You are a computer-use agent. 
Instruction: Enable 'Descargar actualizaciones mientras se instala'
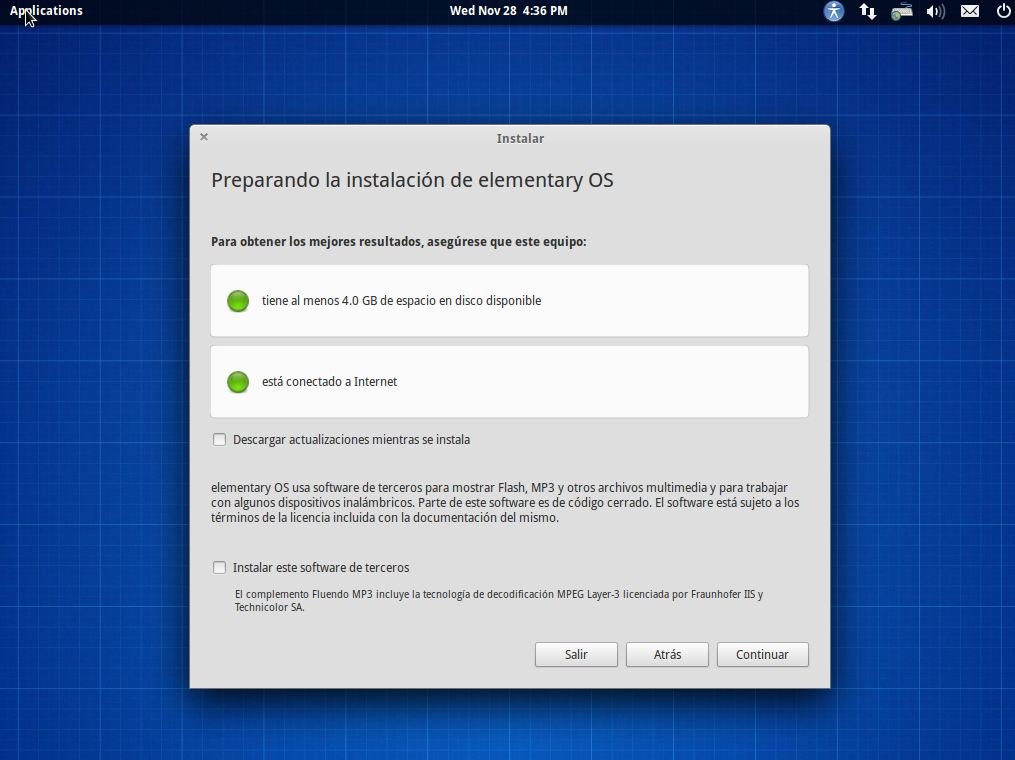pos(220,439)
